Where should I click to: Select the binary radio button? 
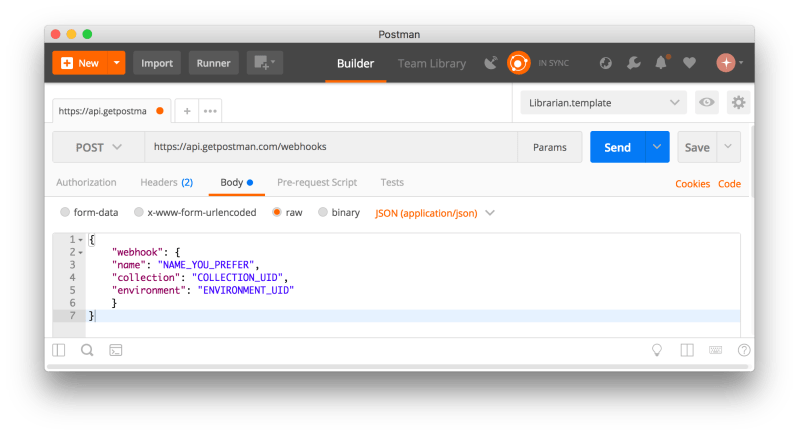tap(323, 212)
